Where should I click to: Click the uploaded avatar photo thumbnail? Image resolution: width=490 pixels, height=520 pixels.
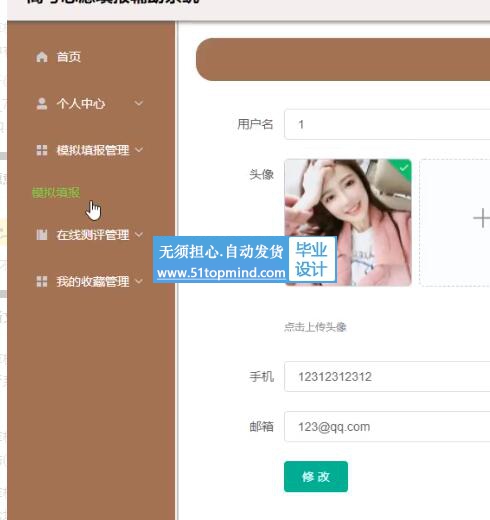click(348, 222)
